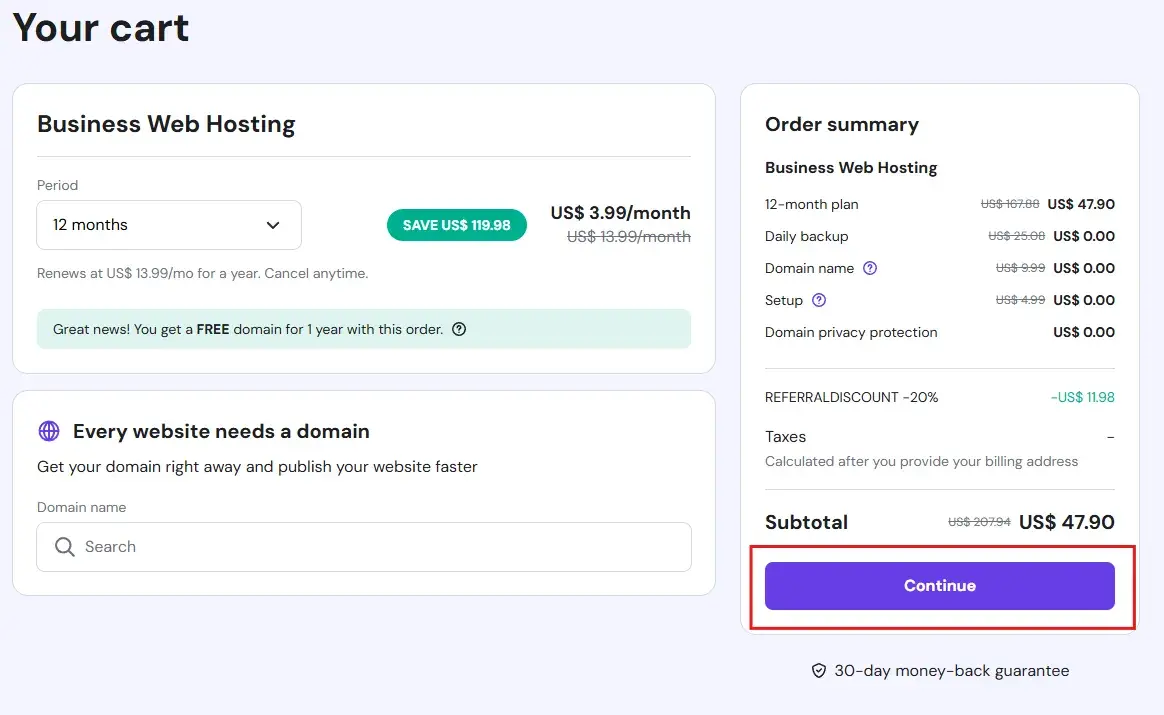Click the US$ 3.99/month price

620,213
